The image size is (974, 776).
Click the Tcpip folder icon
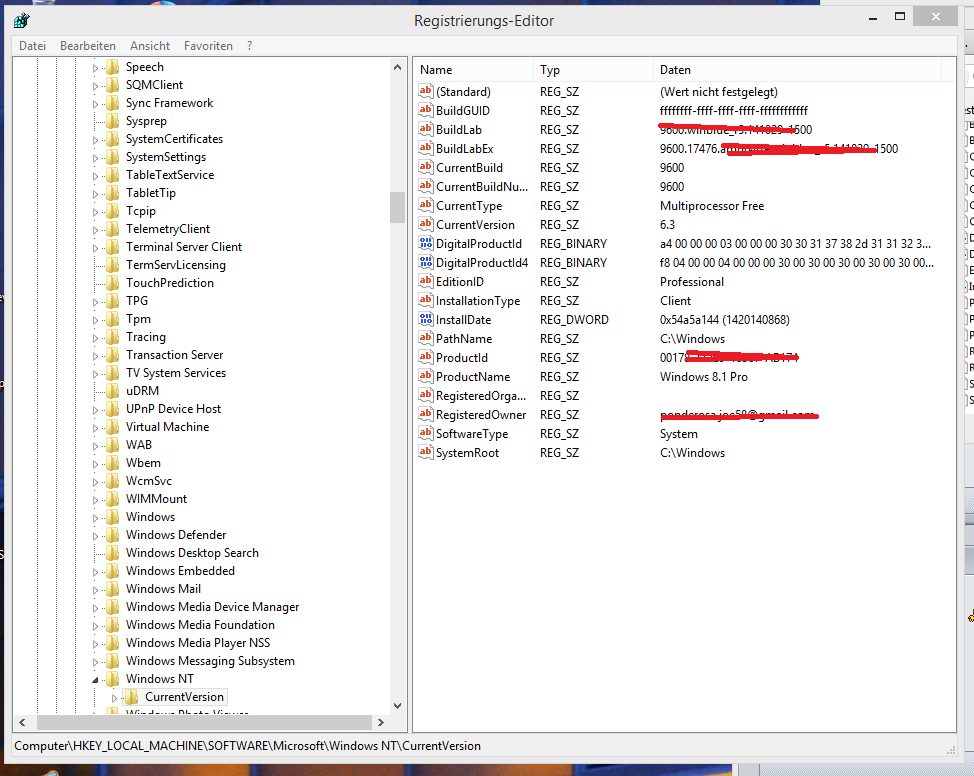coord(112,211)
